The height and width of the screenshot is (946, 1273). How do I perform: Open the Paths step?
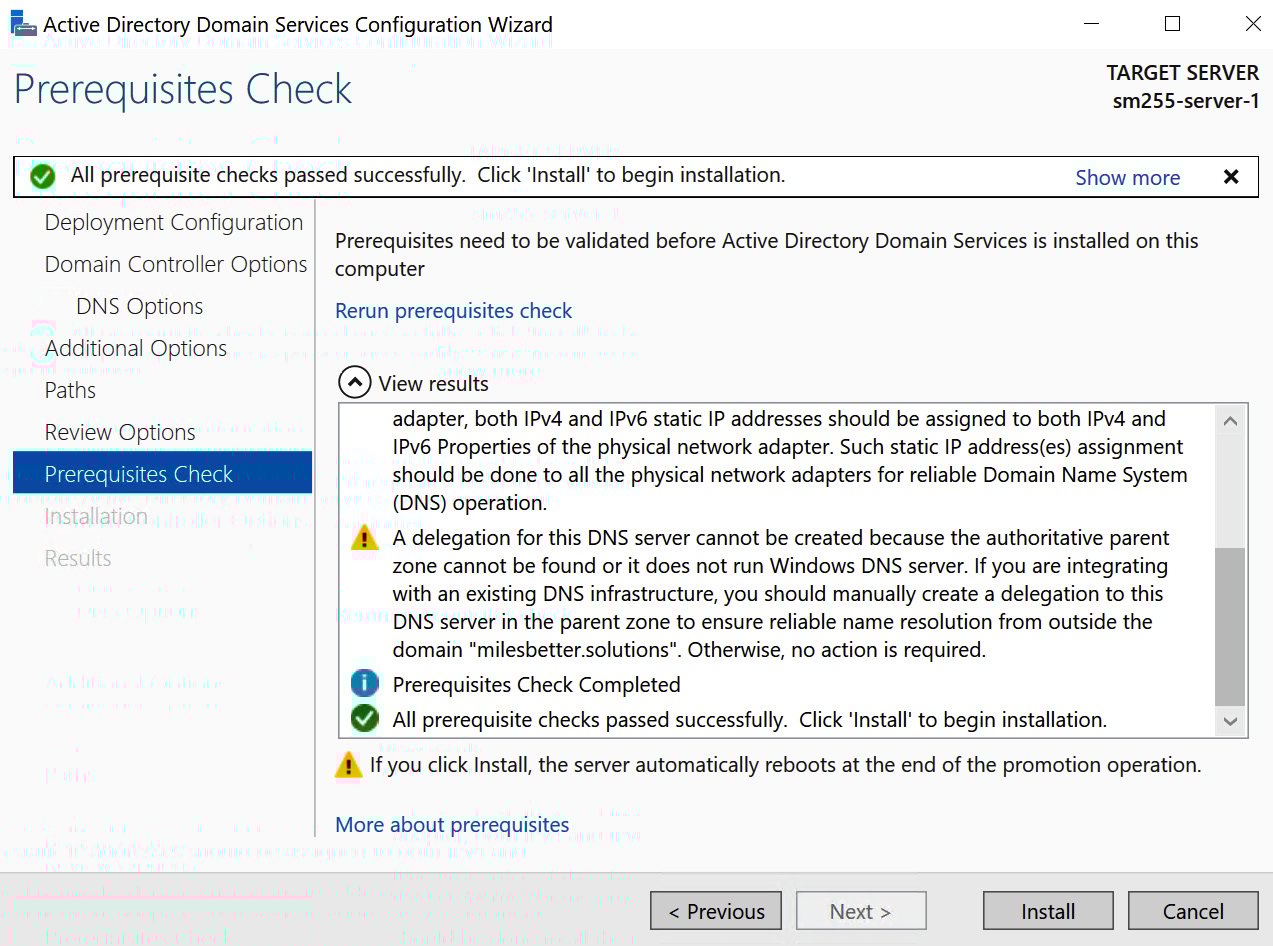pos(70,391)
